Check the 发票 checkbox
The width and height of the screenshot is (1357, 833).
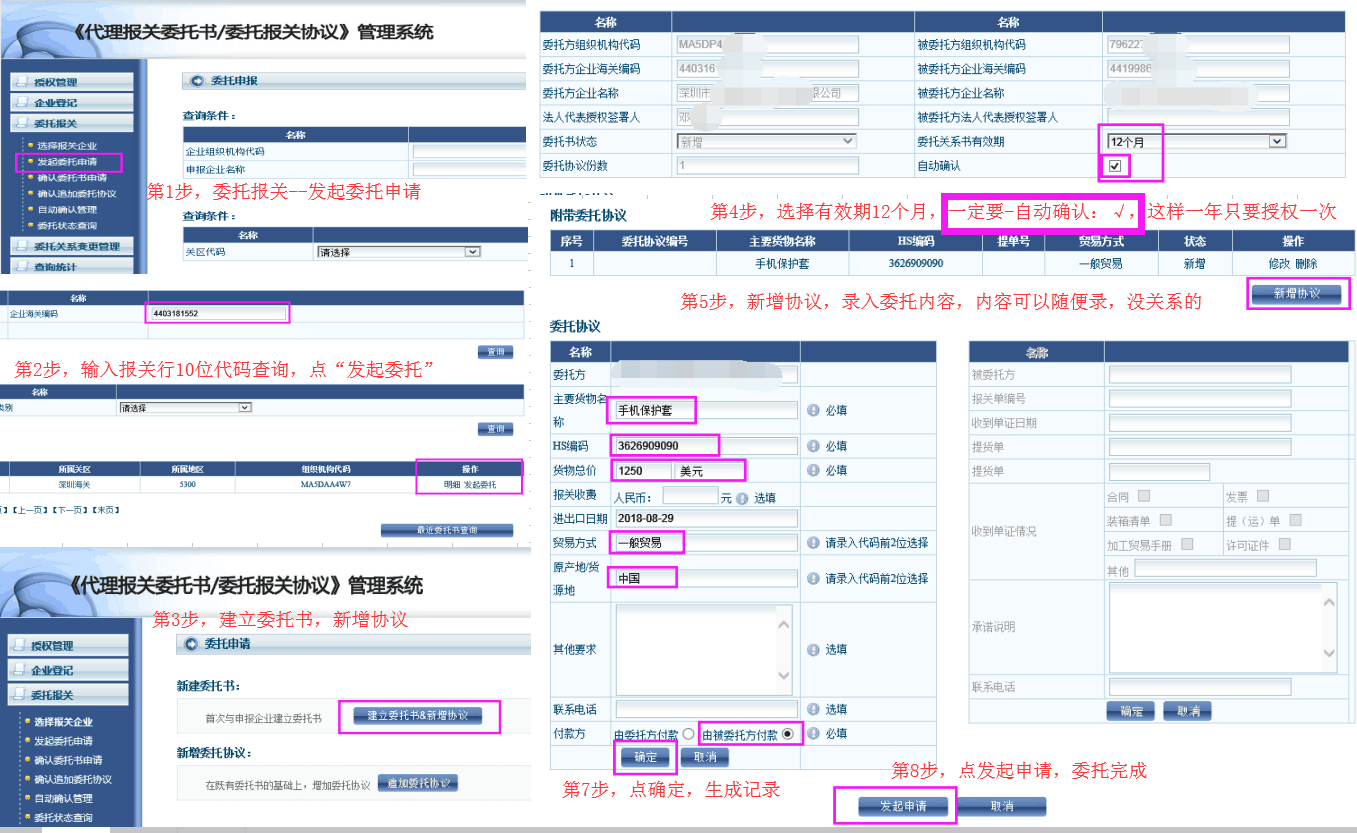pos(1263,495)
